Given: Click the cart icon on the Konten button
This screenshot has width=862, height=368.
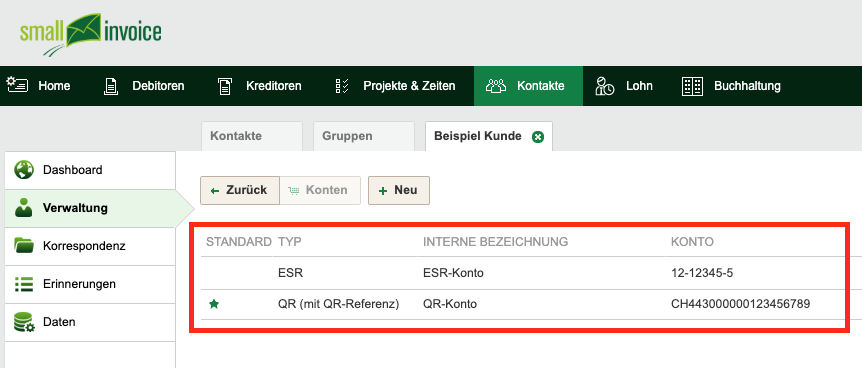Looking at the screenshot, I should 294,190.
